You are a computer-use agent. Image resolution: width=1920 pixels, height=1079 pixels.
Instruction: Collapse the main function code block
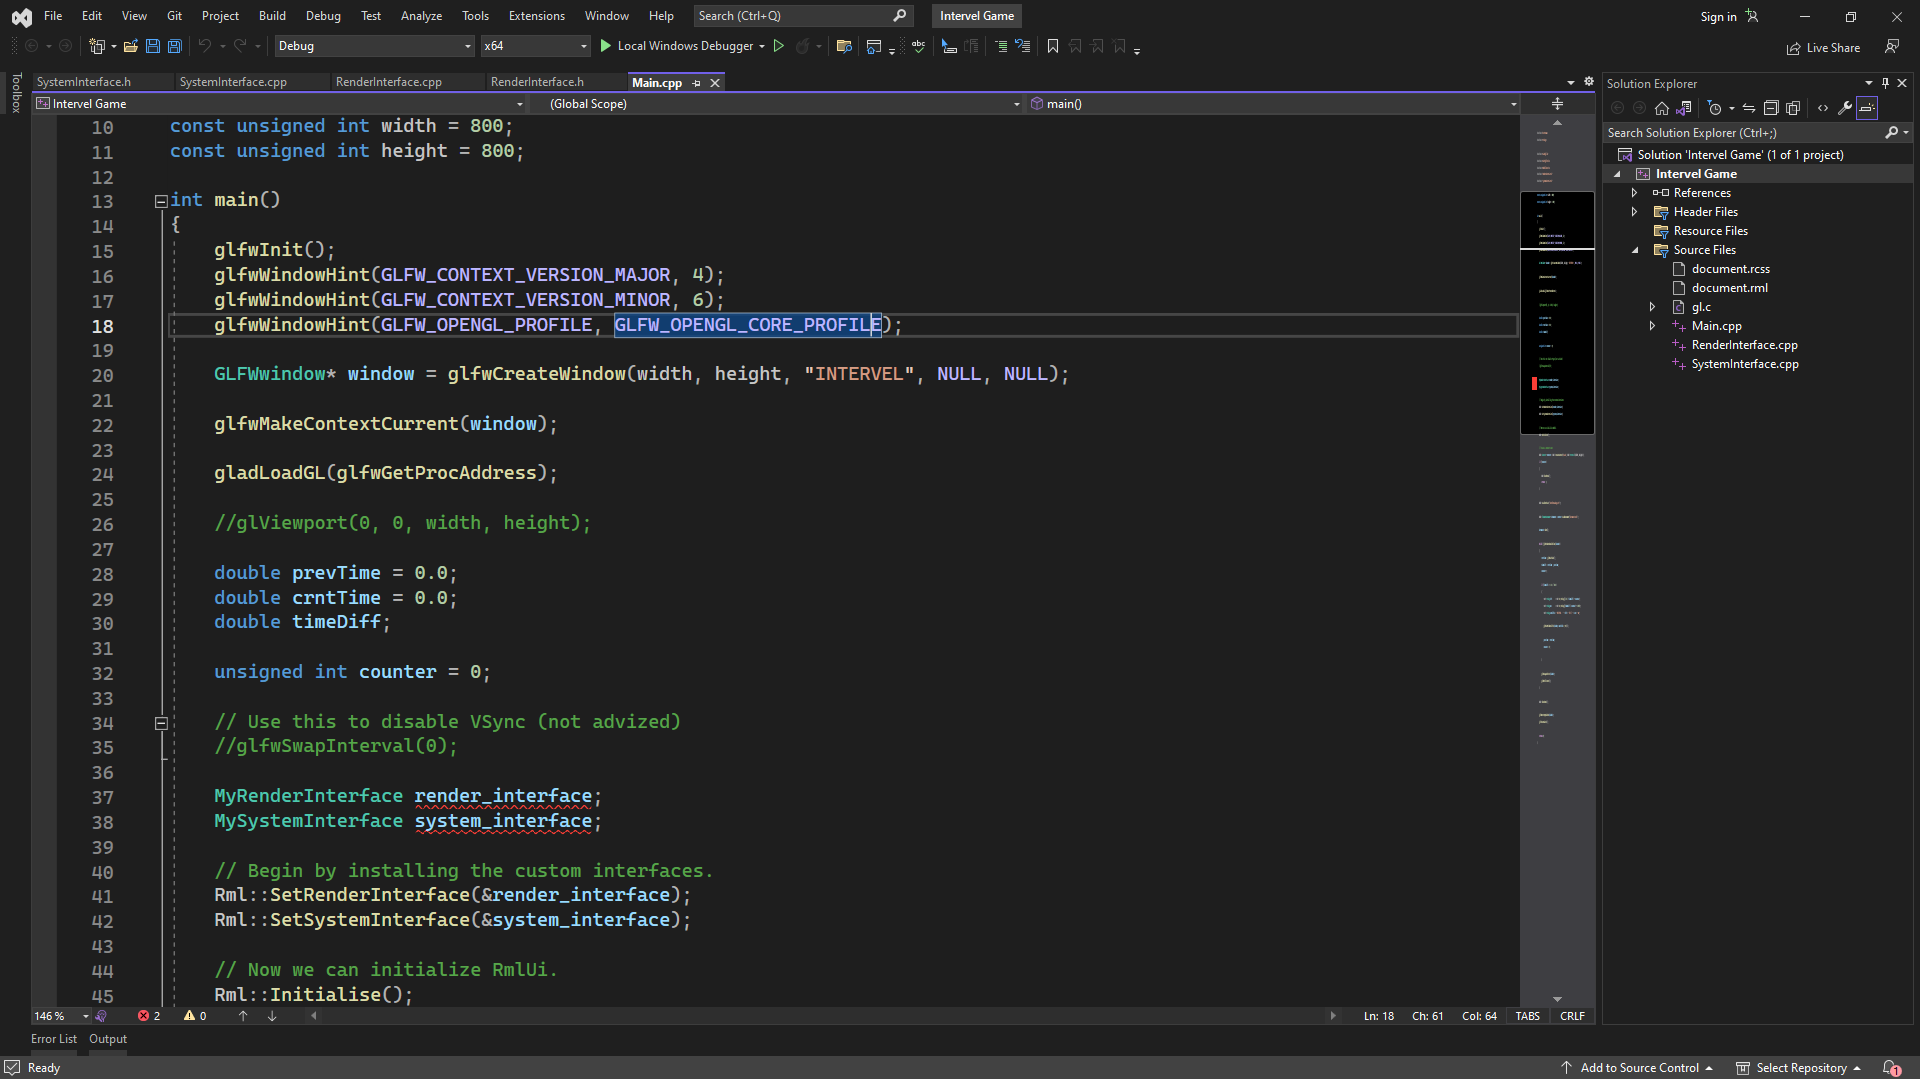161,201
